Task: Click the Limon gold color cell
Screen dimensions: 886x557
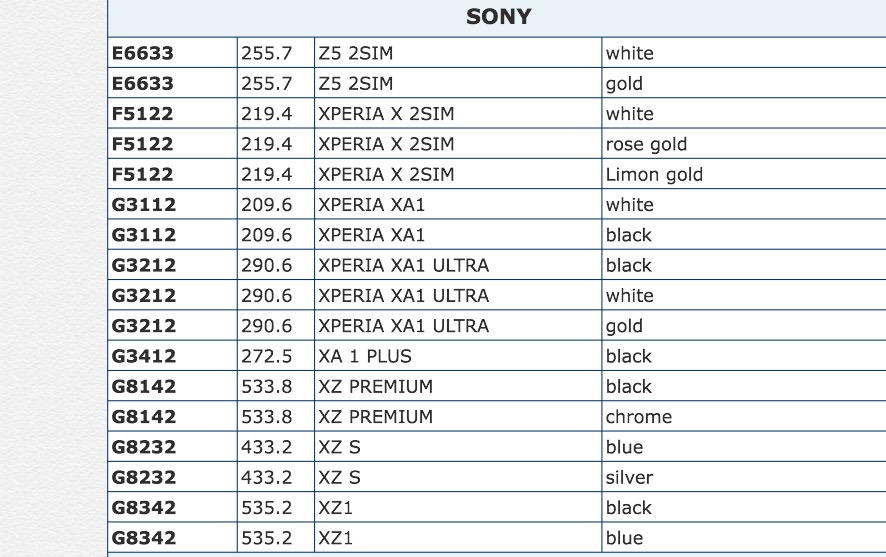Action: point(654,174)
